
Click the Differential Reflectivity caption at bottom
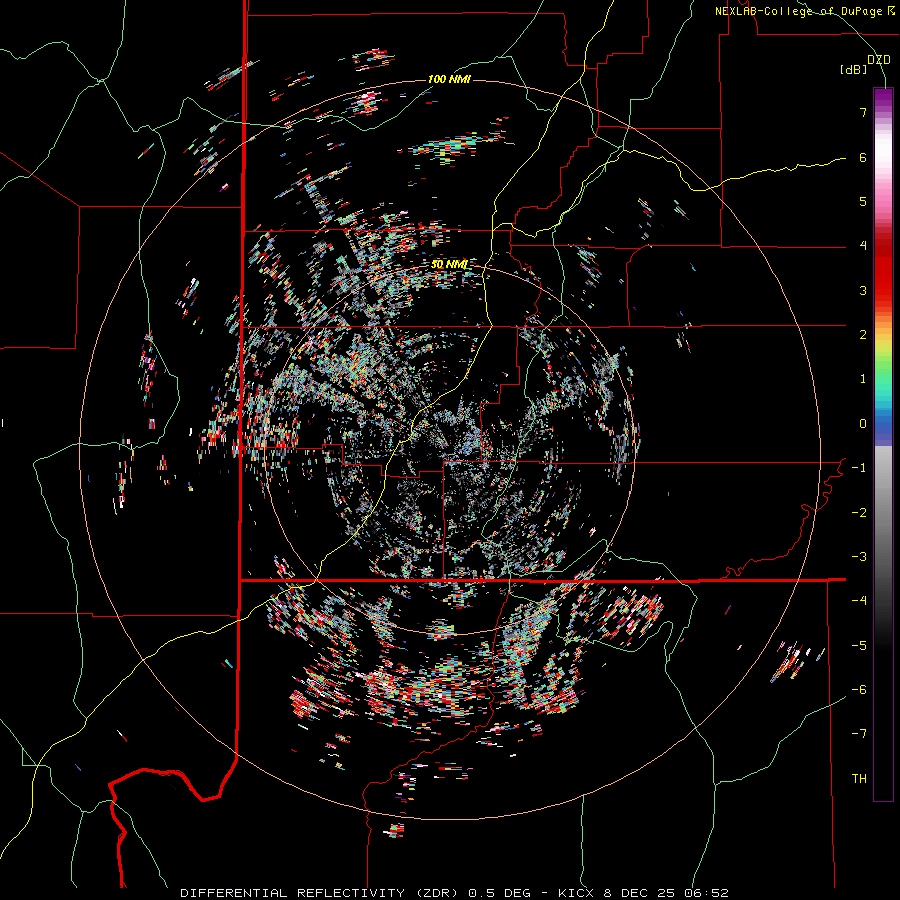pos(454,893)
